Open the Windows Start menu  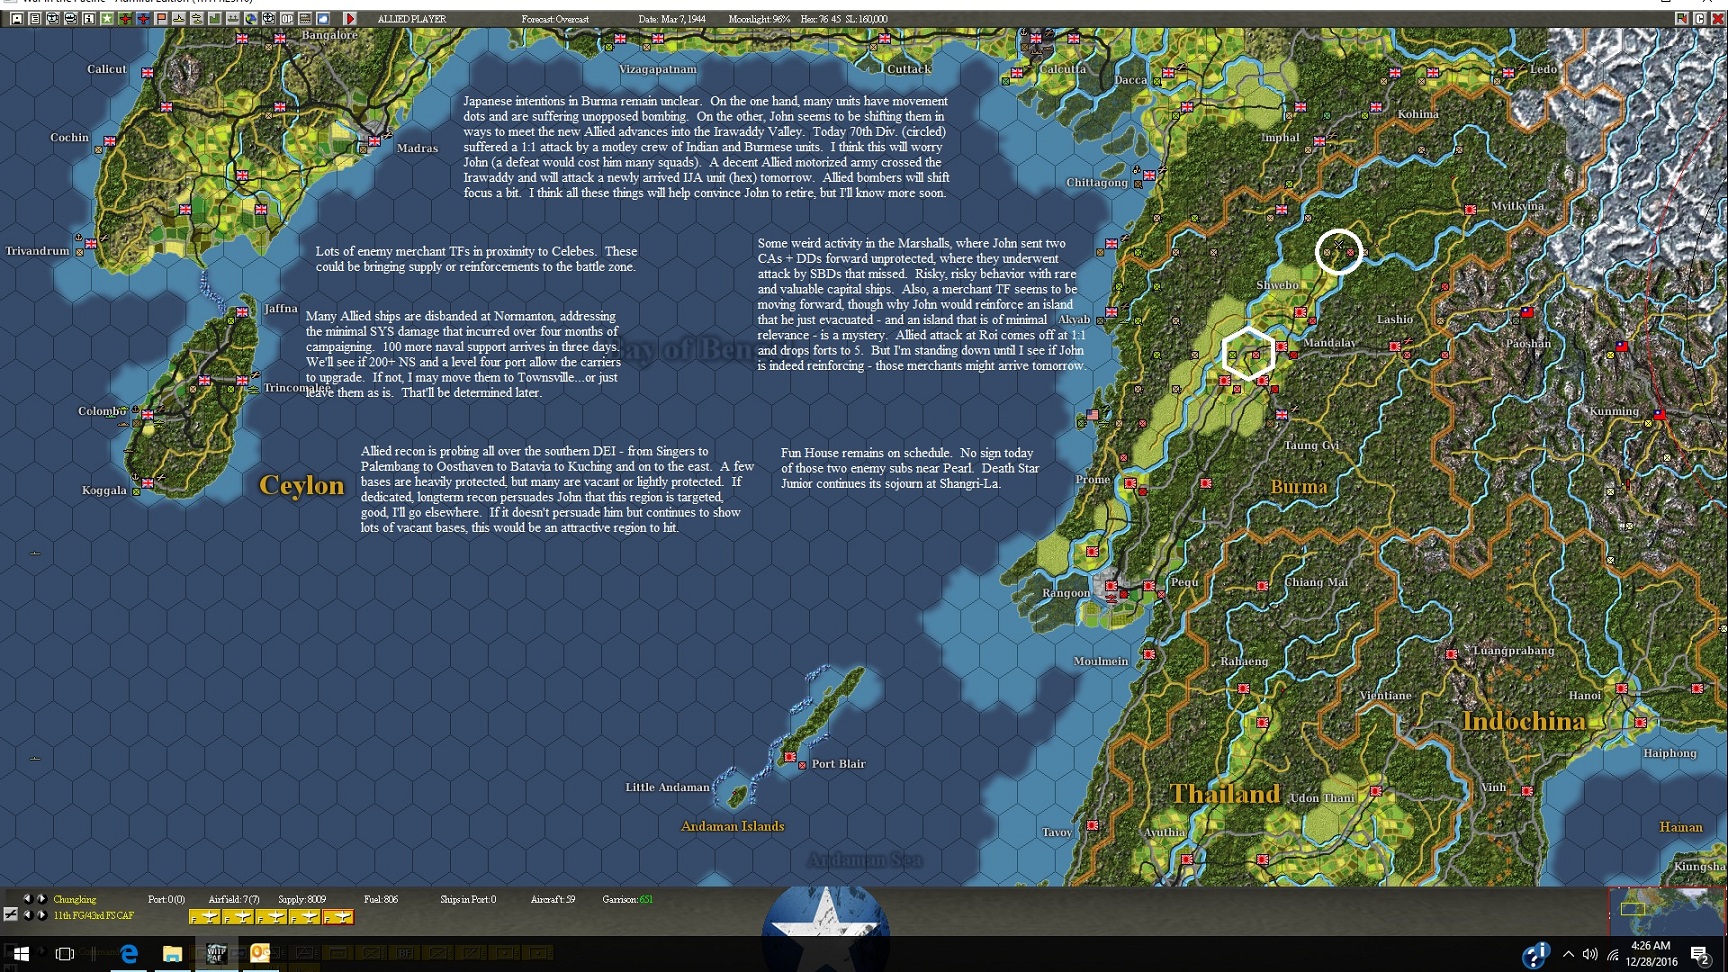coord(21,954)
